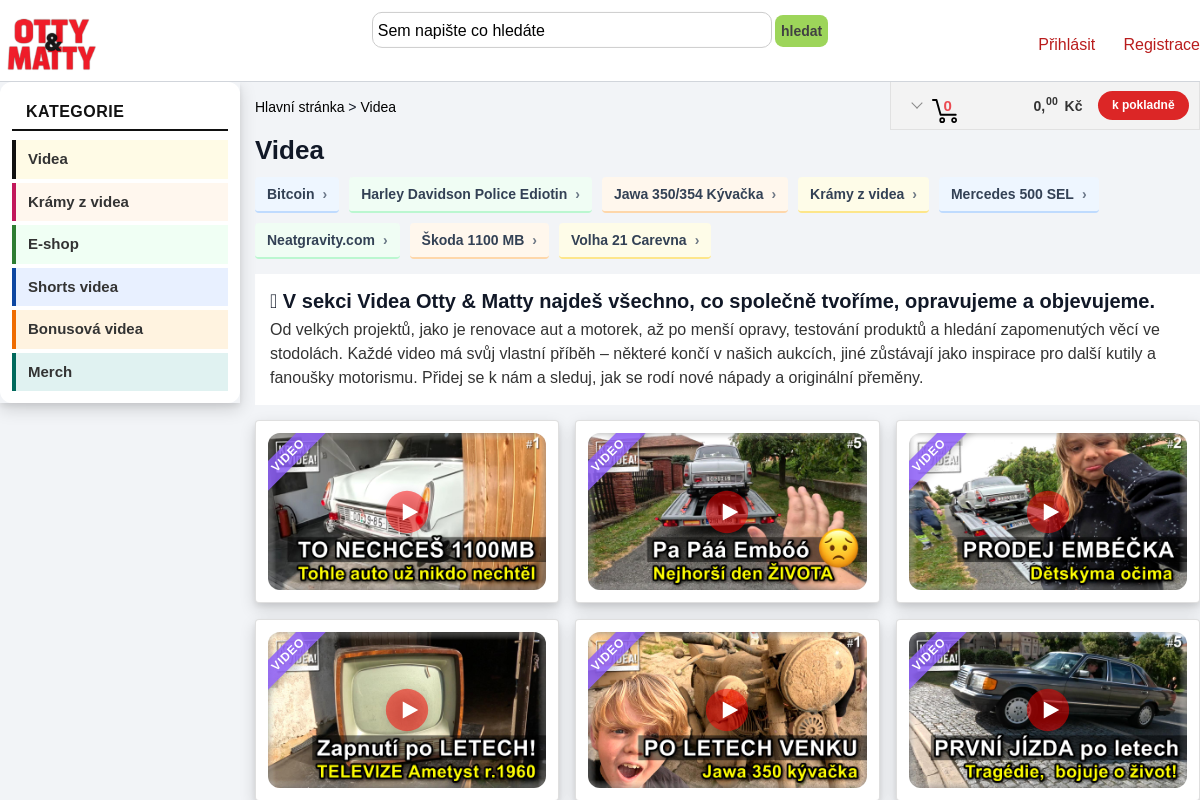Open the Neatgravity.com subcategory chip
The image size is (1200, 800).
(x=327, y=240)
